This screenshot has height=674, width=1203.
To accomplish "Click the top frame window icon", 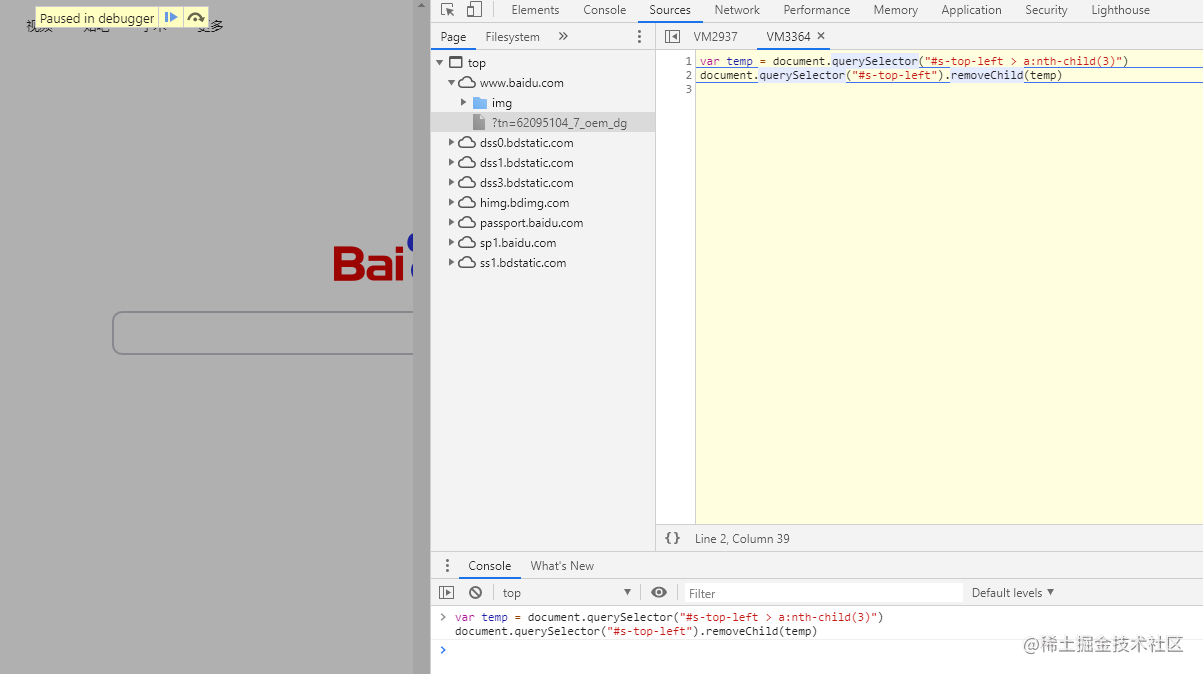I will [x=456, y=63].
